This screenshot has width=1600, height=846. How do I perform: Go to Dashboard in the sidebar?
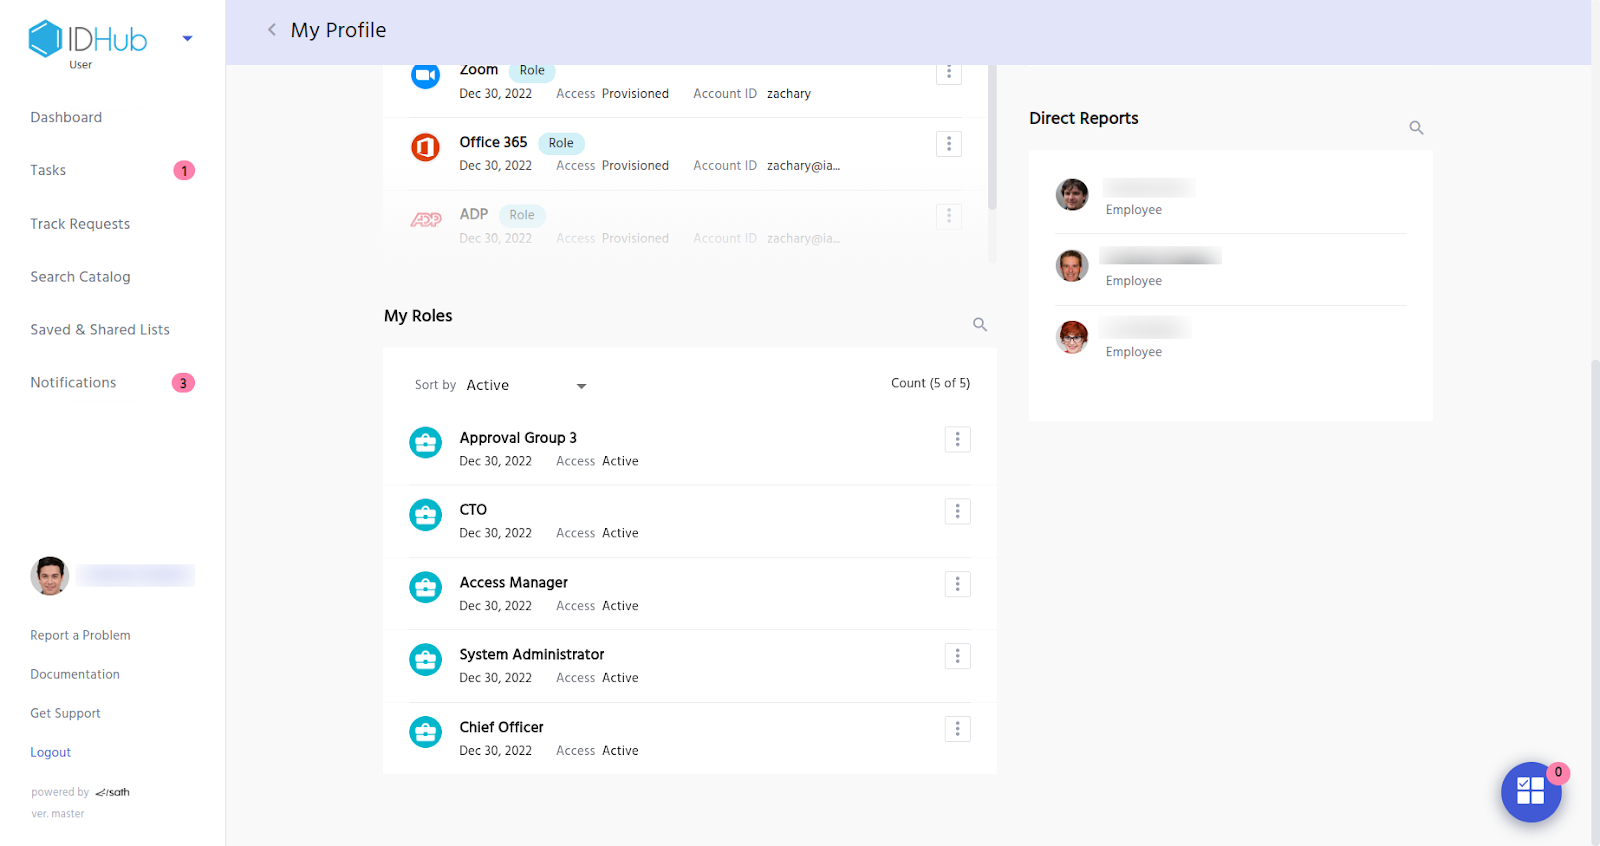click(x=66, y=118)
